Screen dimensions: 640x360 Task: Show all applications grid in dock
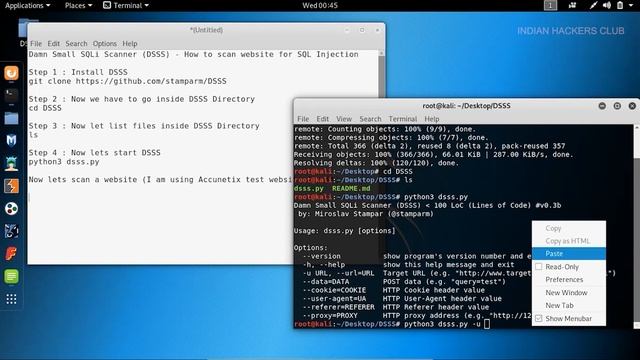[11, 299]
